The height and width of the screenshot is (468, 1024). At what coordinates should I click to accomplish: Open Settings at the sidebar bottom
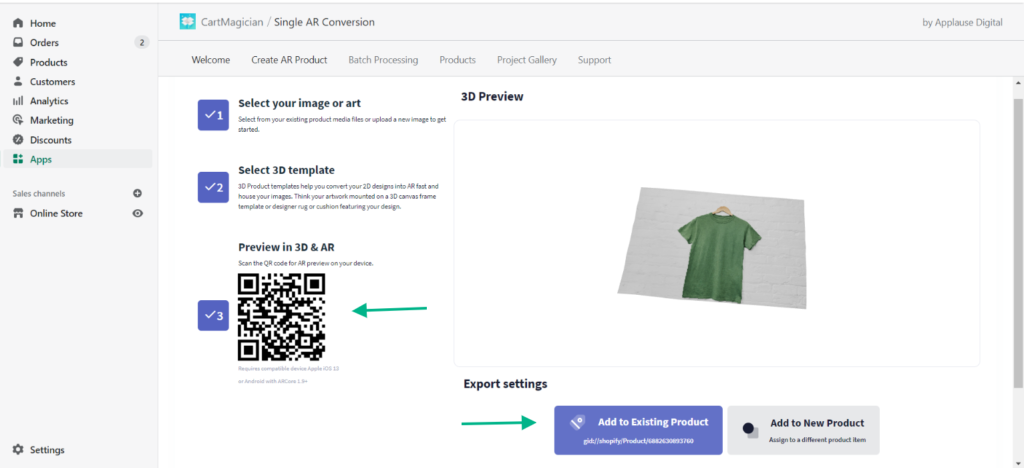pos(47,450)
